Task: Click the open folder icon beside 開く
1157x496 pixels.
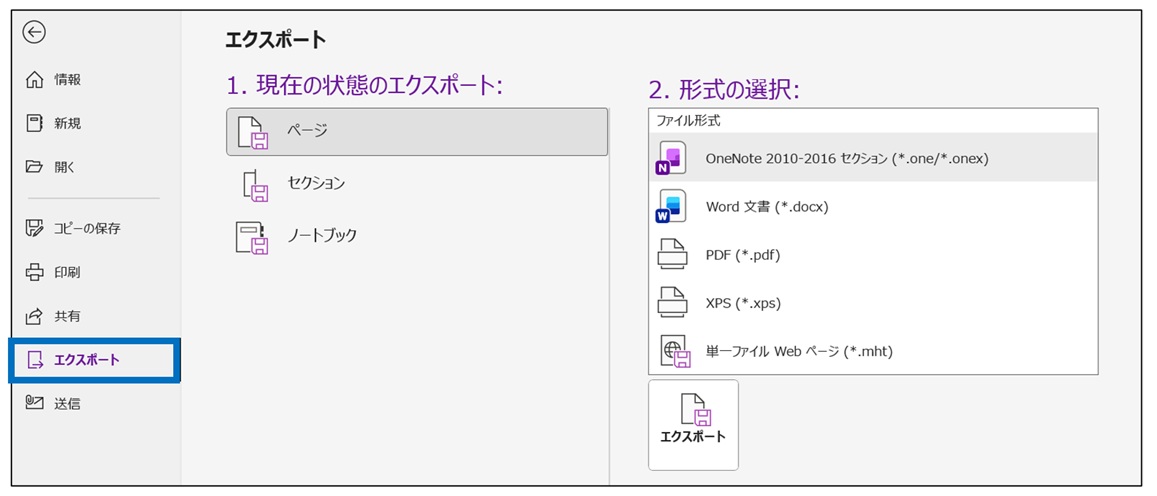Action: (35, 167)
